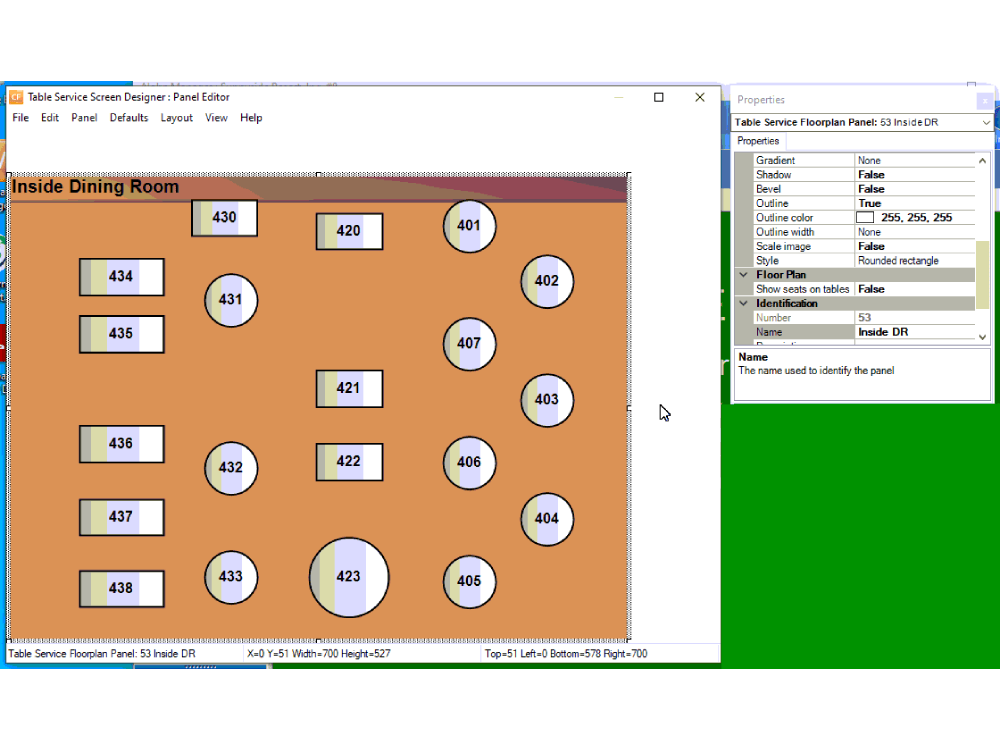The height and width of the screenshot is (750, 1000).
Task: Select round table 401
Action: pos(469,226)
